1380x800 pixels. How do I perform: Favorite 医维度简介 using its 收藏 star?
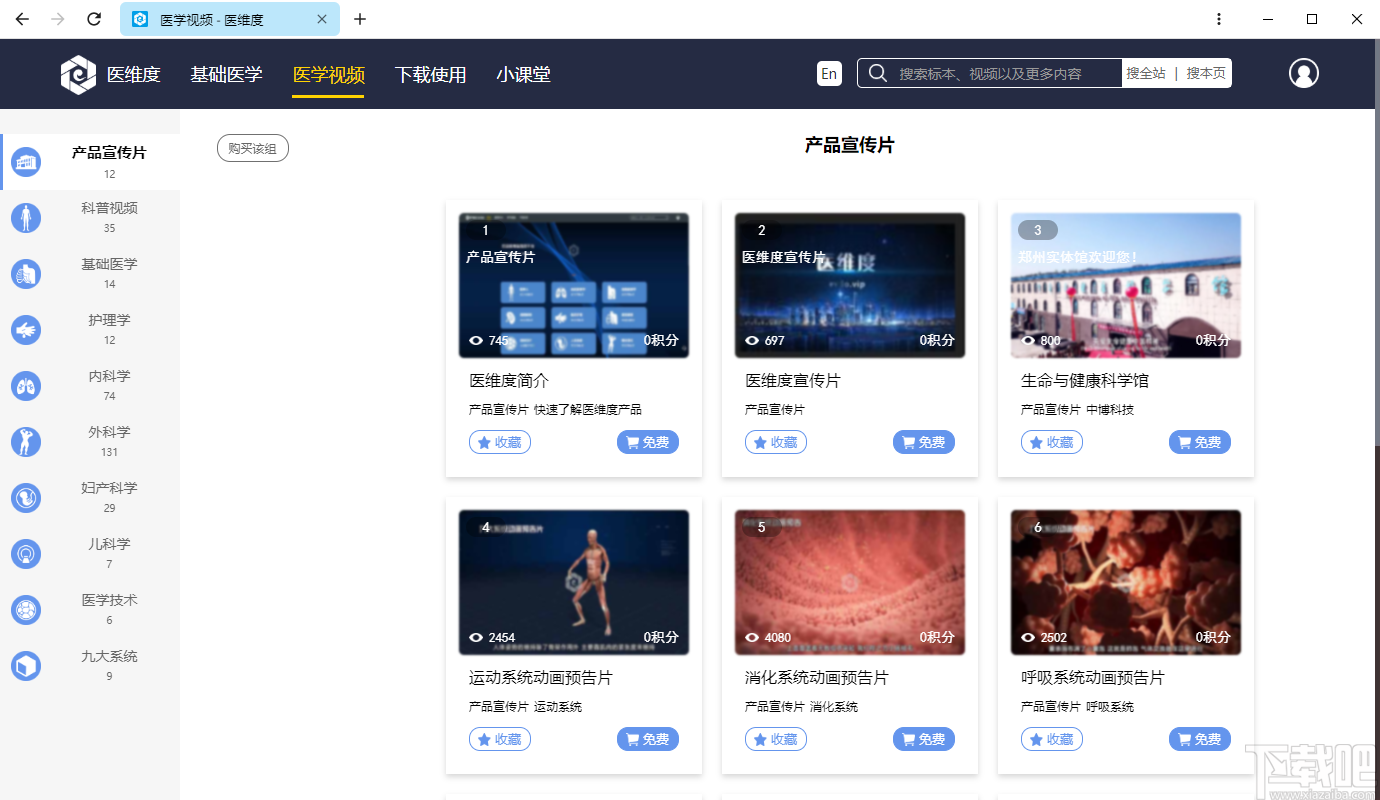coord(499,441)
